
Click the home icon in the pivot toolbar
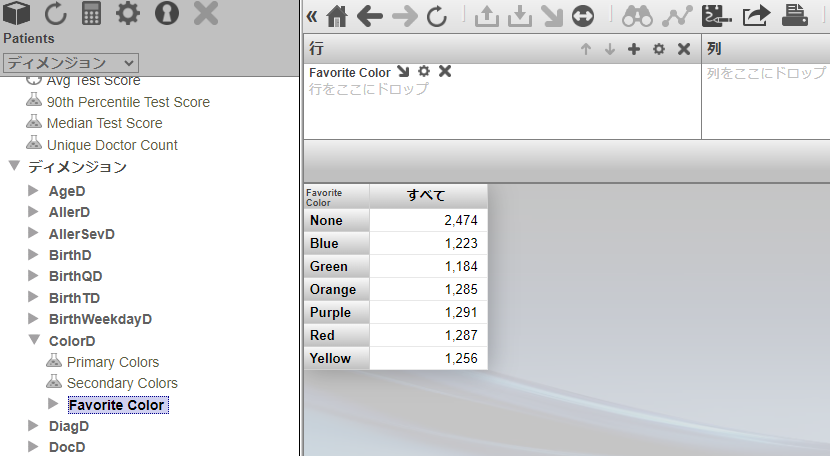point(337,17)
